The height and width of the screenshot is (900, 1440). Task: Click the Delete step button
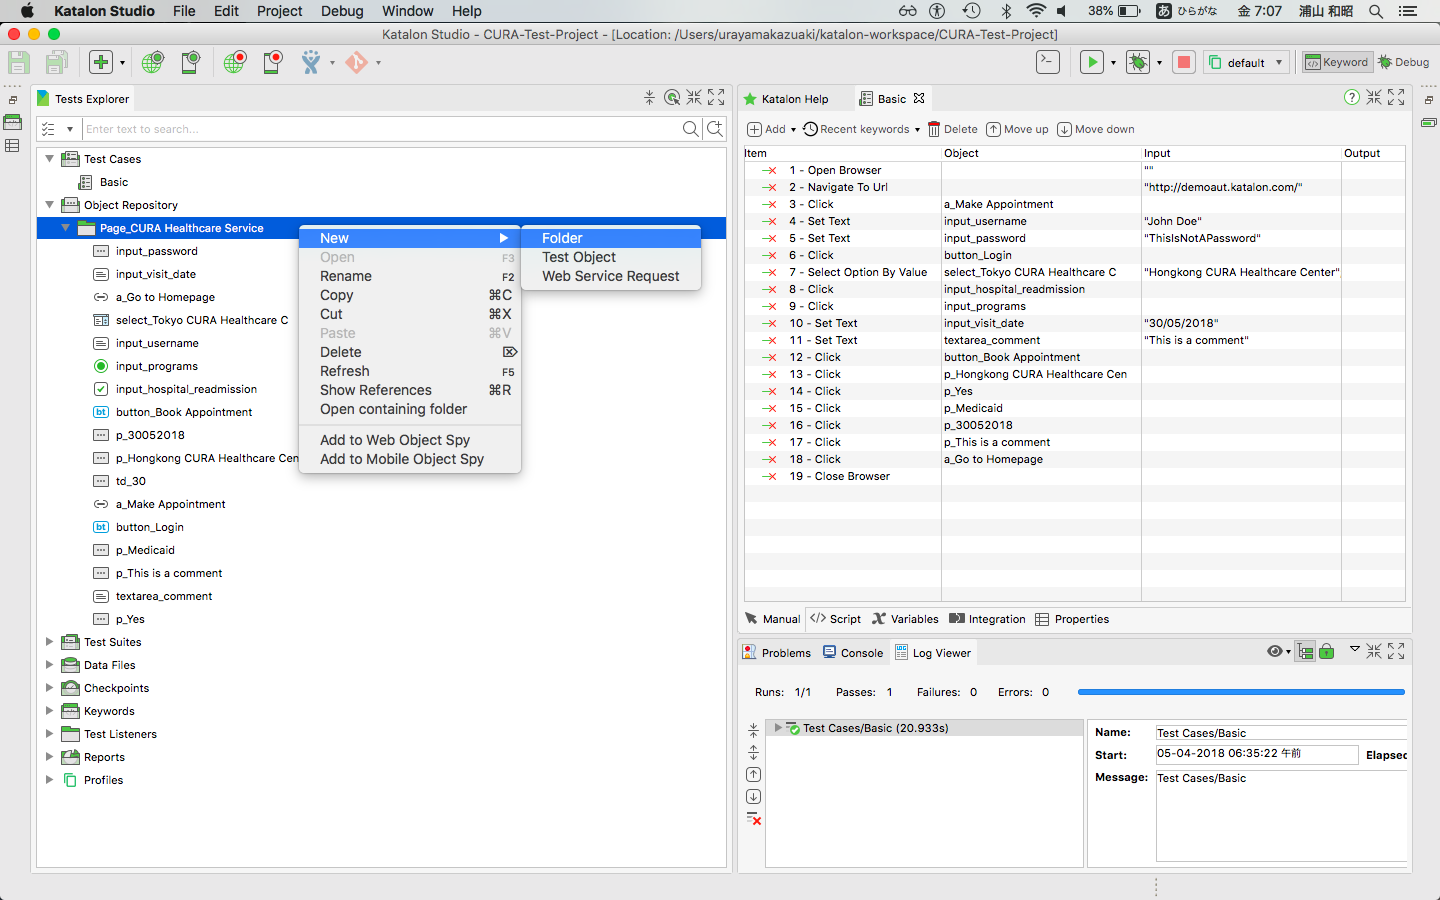tap(953, 129)
